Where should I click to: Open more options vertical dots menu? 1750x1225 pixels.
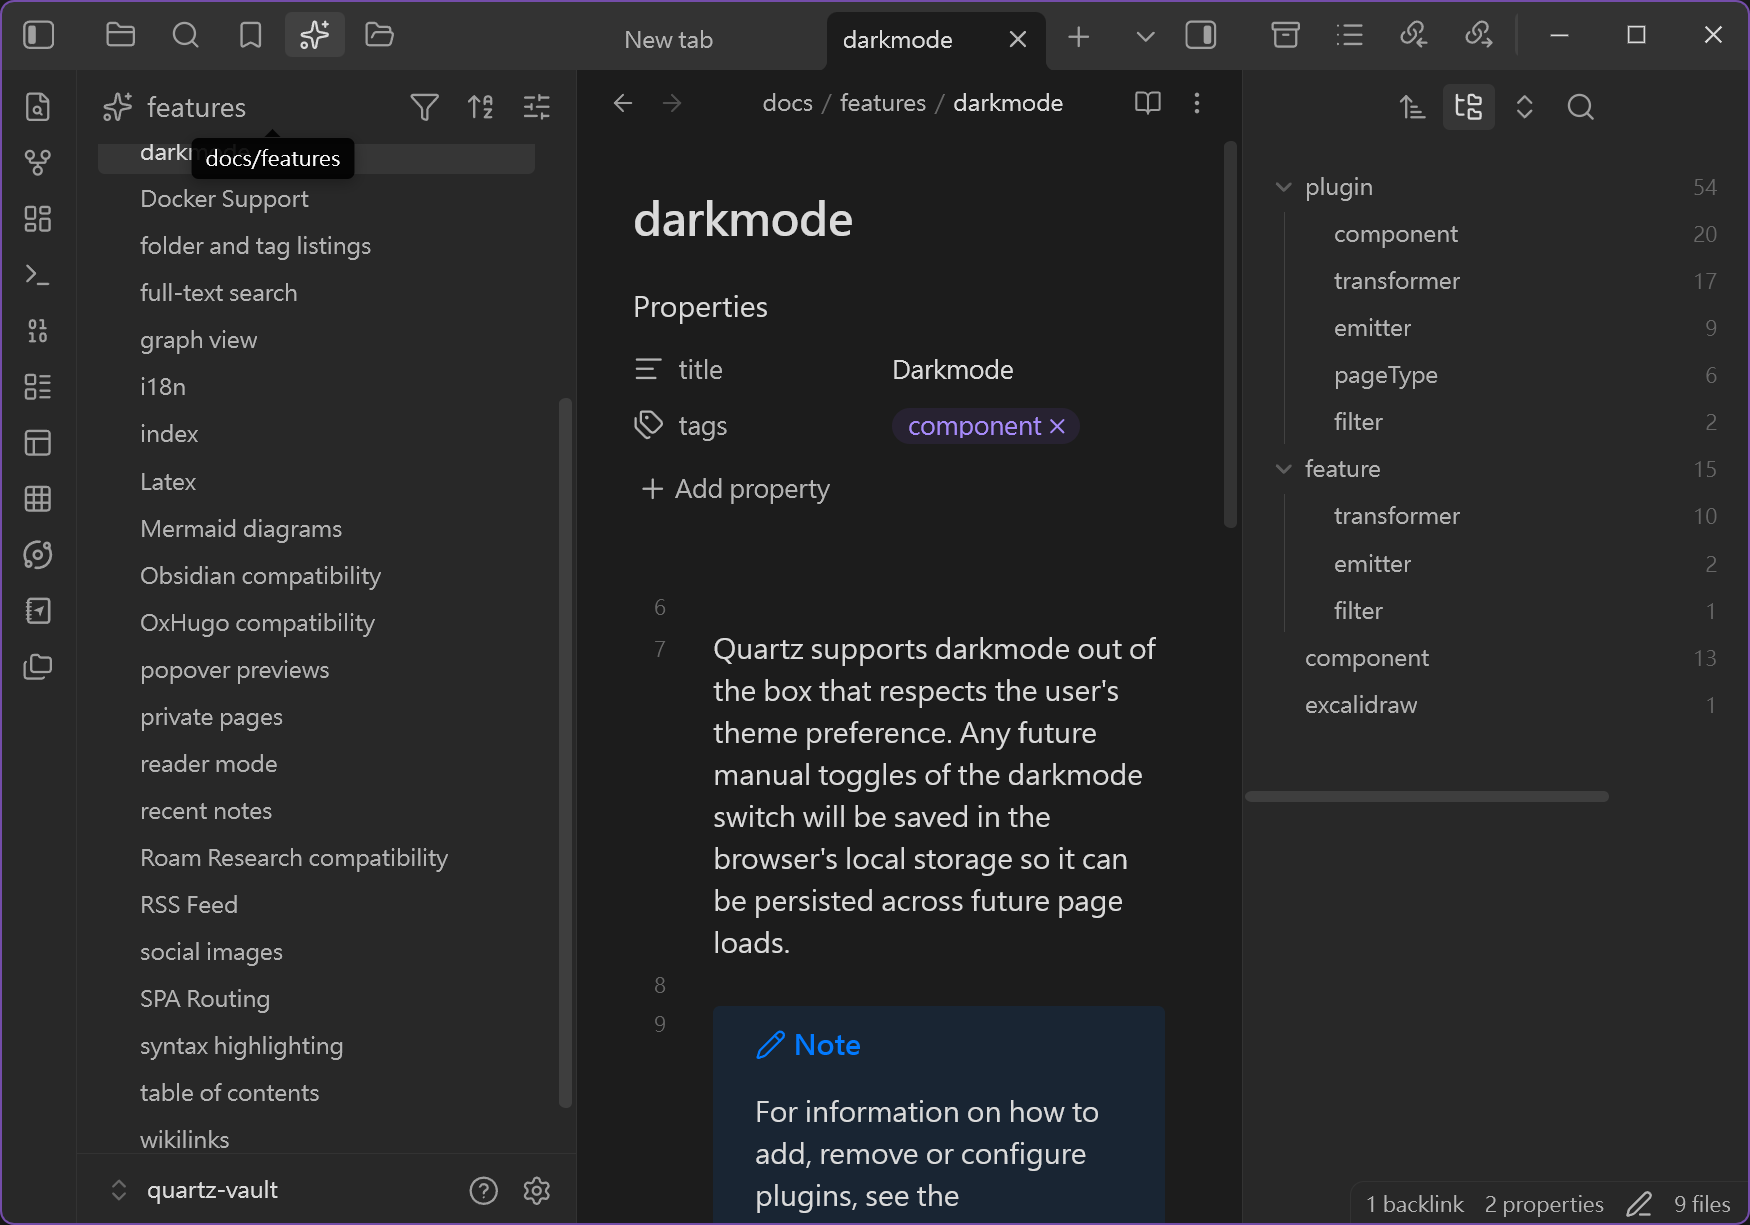1197,103
